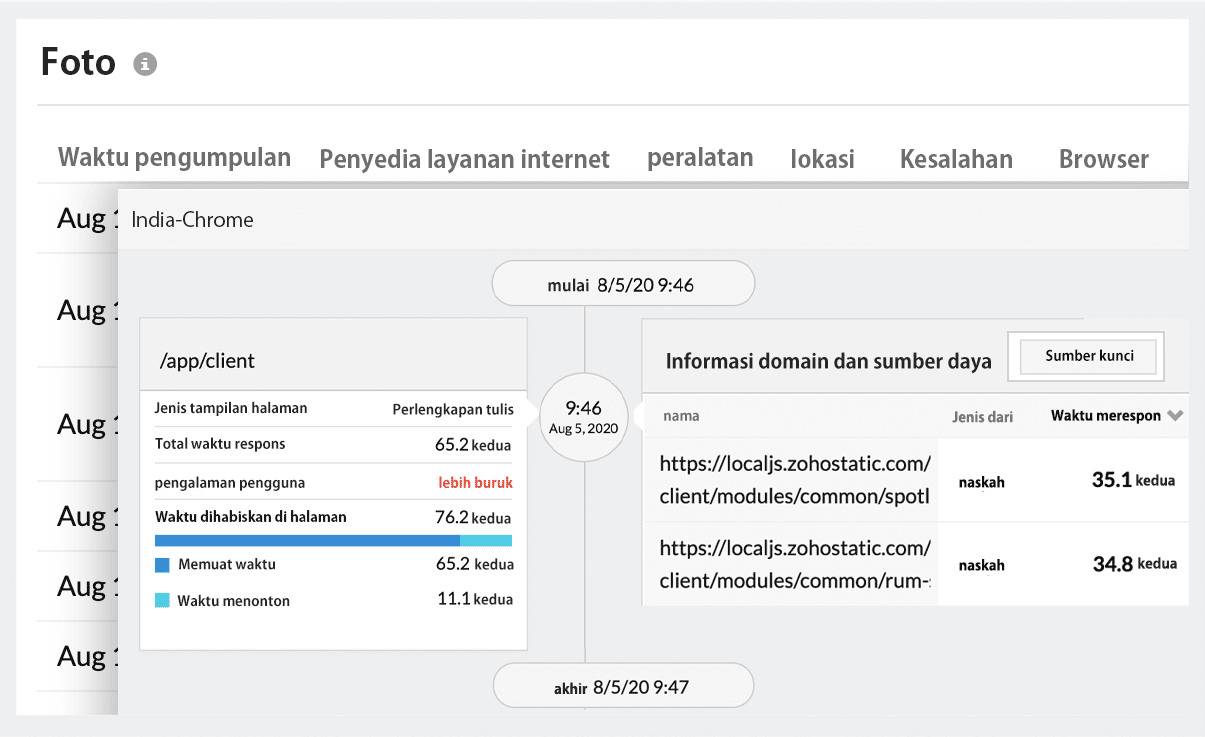Switch to the Browser tab
The image size is (1205, 737).
[x=1104, y=159]
